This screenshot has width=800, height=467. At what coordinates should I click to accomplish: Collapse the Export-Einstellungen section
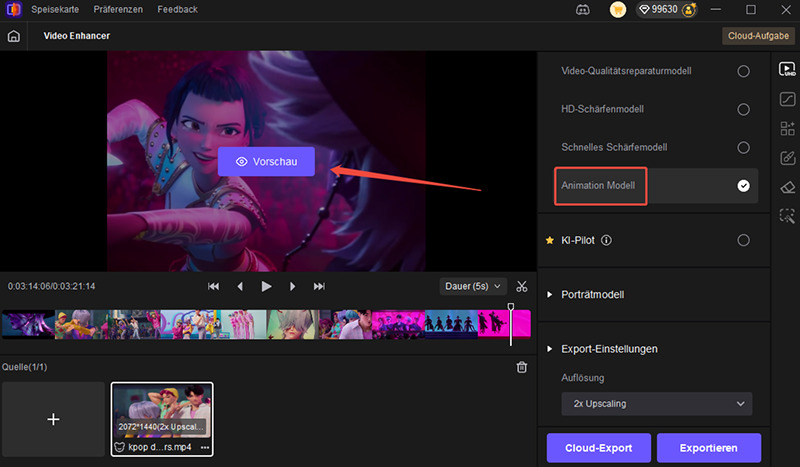tap(549, 349)
